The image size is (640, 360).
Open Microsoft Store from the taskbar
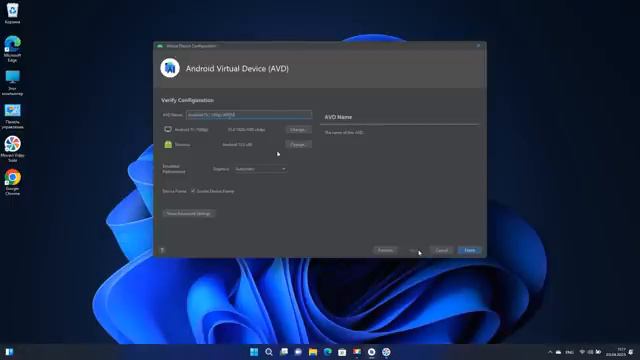point(342,352)
